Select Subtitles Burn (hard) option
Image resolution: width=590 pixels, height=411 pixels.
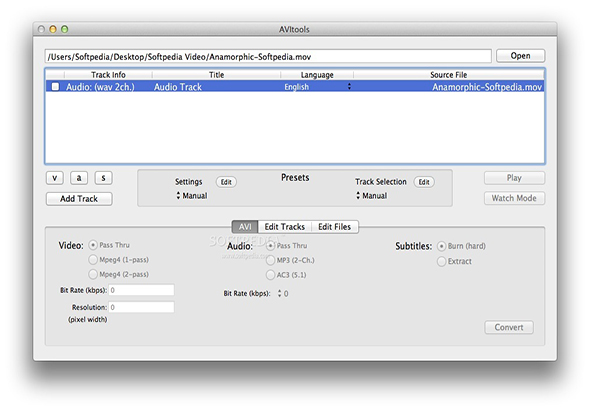(x=441, y=247)
